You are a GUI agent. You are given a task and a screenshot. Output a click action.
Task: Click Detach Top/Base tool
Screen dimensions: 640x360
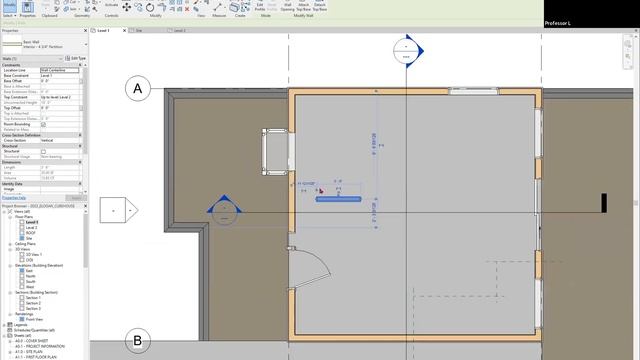320,6
